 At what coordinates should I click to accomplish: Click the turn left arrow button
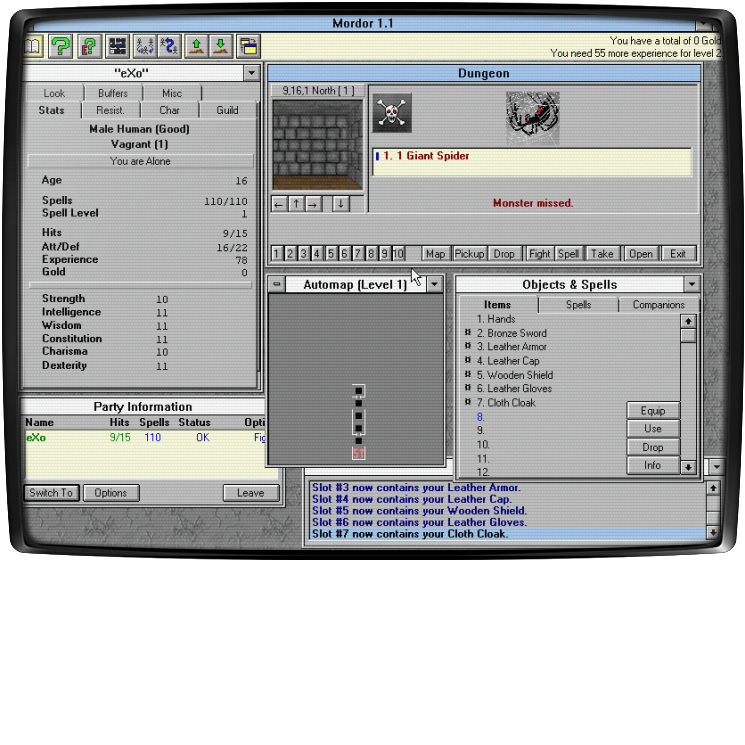tap(279, 204)
